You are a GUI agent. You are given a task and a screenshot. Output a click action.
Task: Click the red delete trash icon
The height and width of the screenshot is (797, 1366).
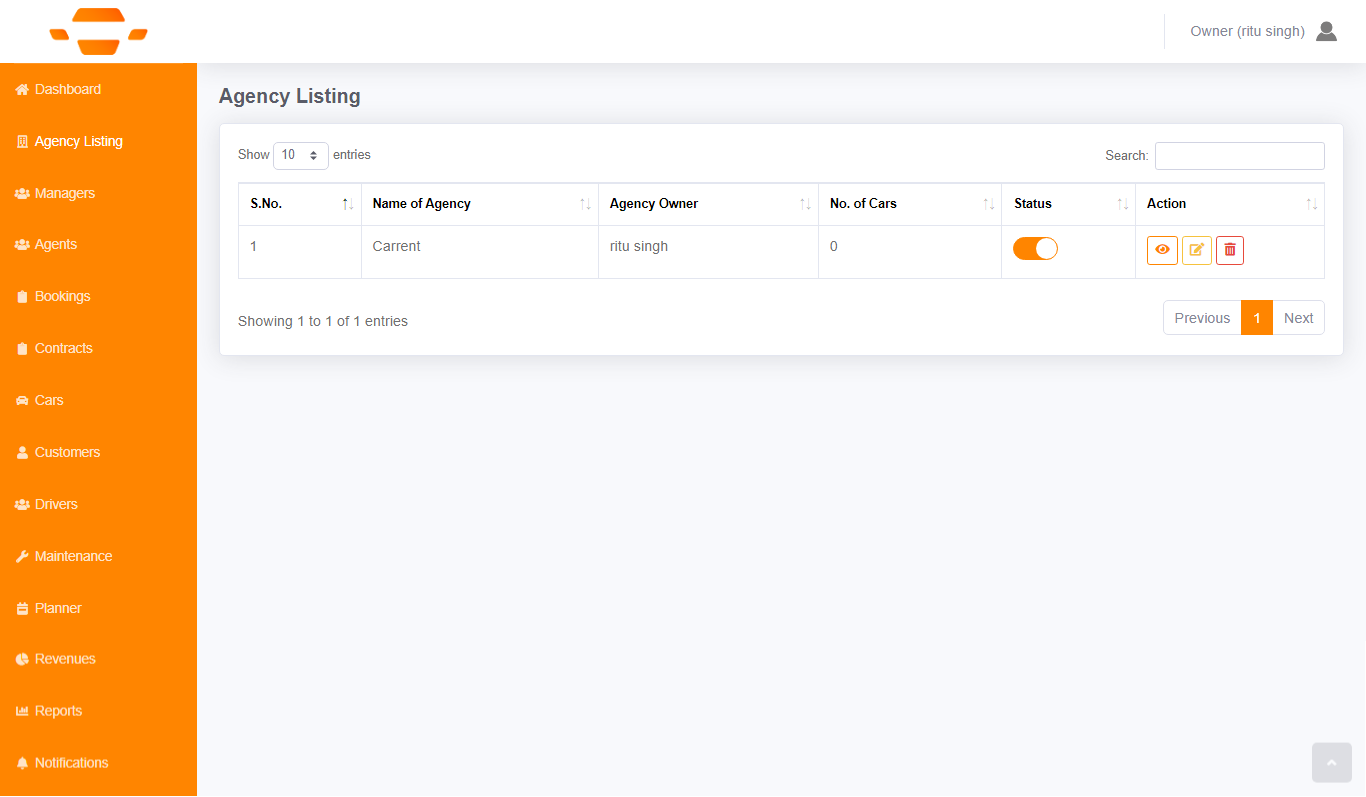pos(1230,250)
